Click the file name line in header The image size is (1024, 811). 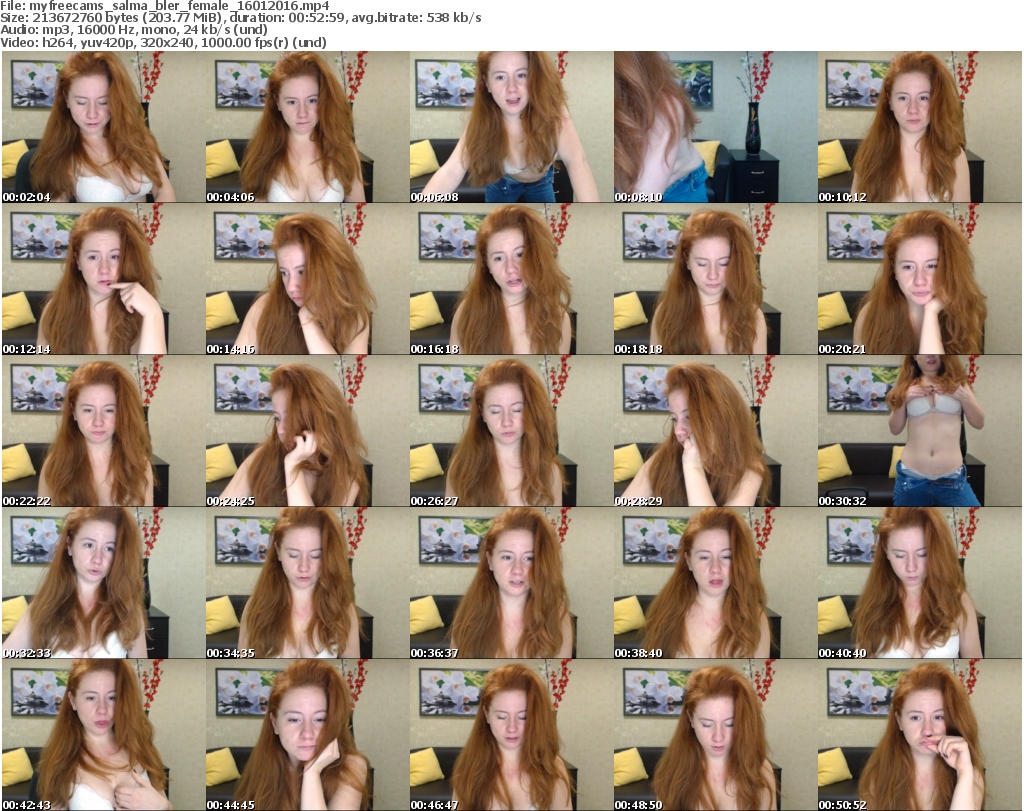[x=165, y=6]
